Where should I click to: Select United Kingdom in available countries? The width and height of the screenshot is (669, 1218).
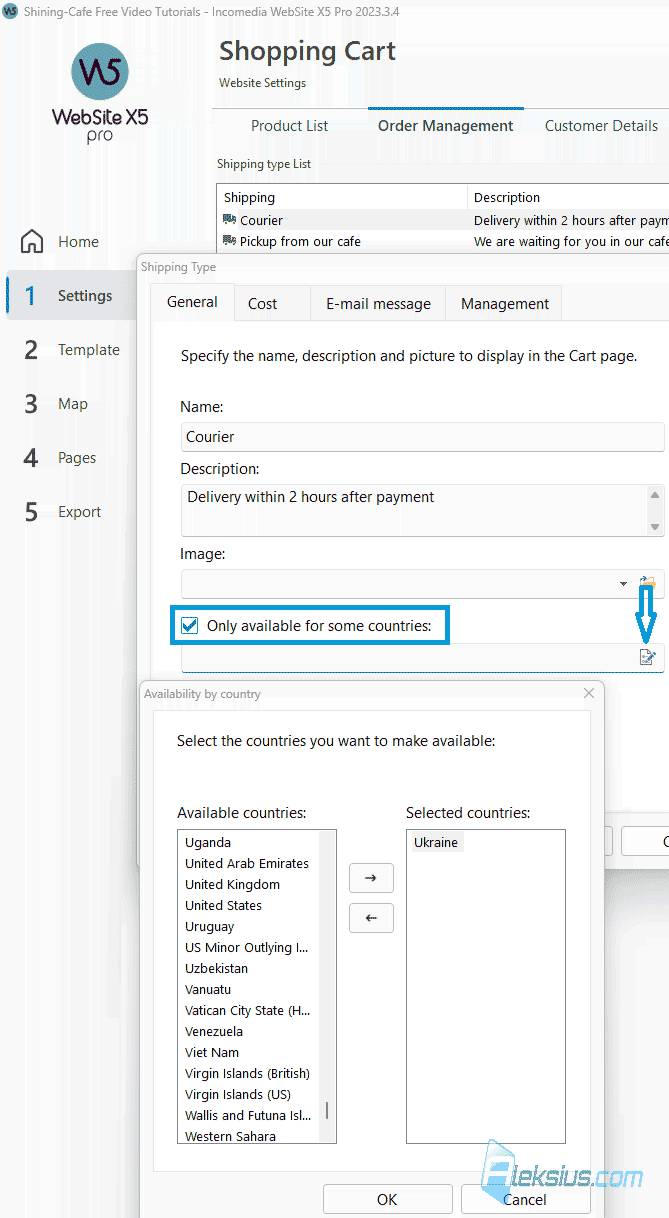232,885
